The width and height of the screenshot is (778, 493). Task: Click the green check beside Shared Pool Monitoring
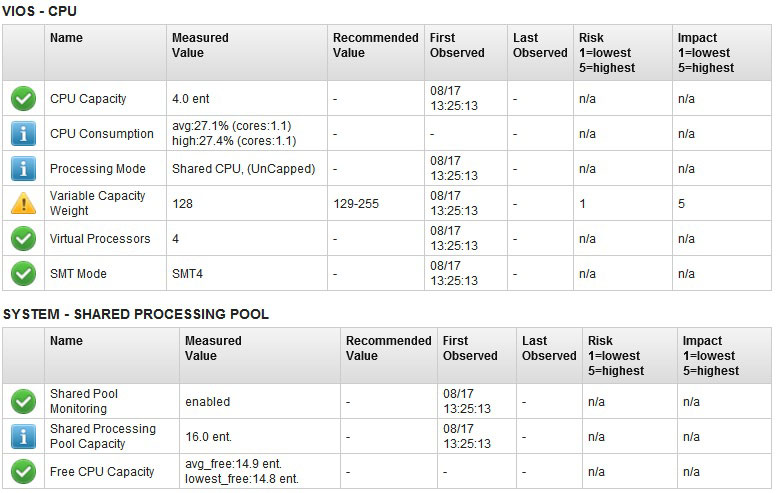tap(23, 401)
